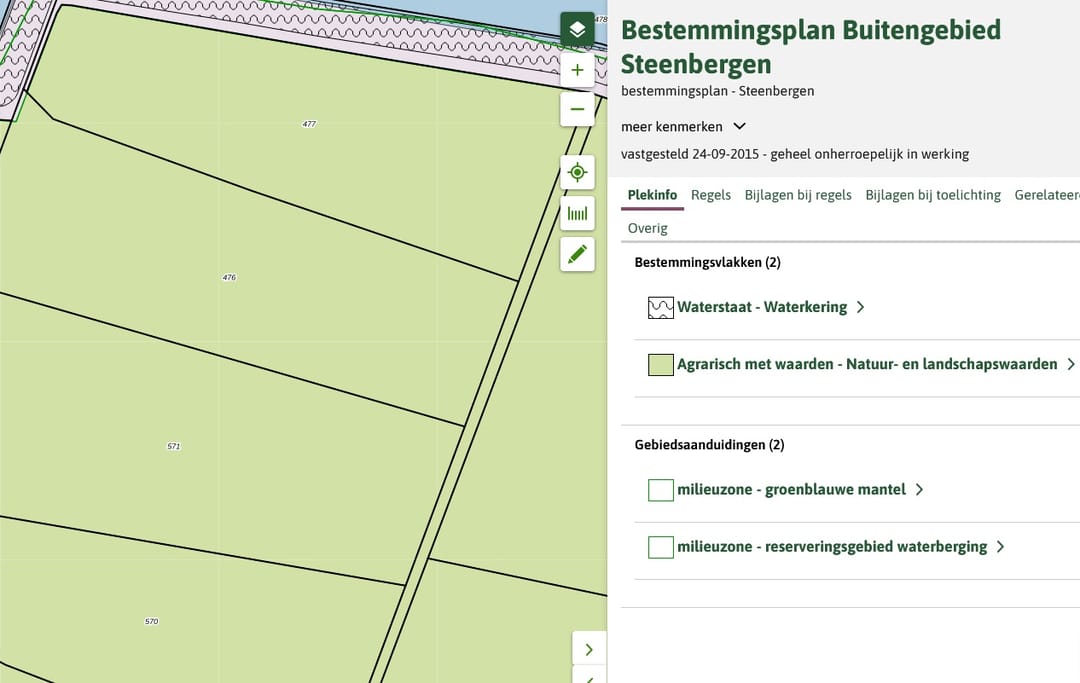Click the Waterstaat wave pattern icon

click(x=660, y=308)
